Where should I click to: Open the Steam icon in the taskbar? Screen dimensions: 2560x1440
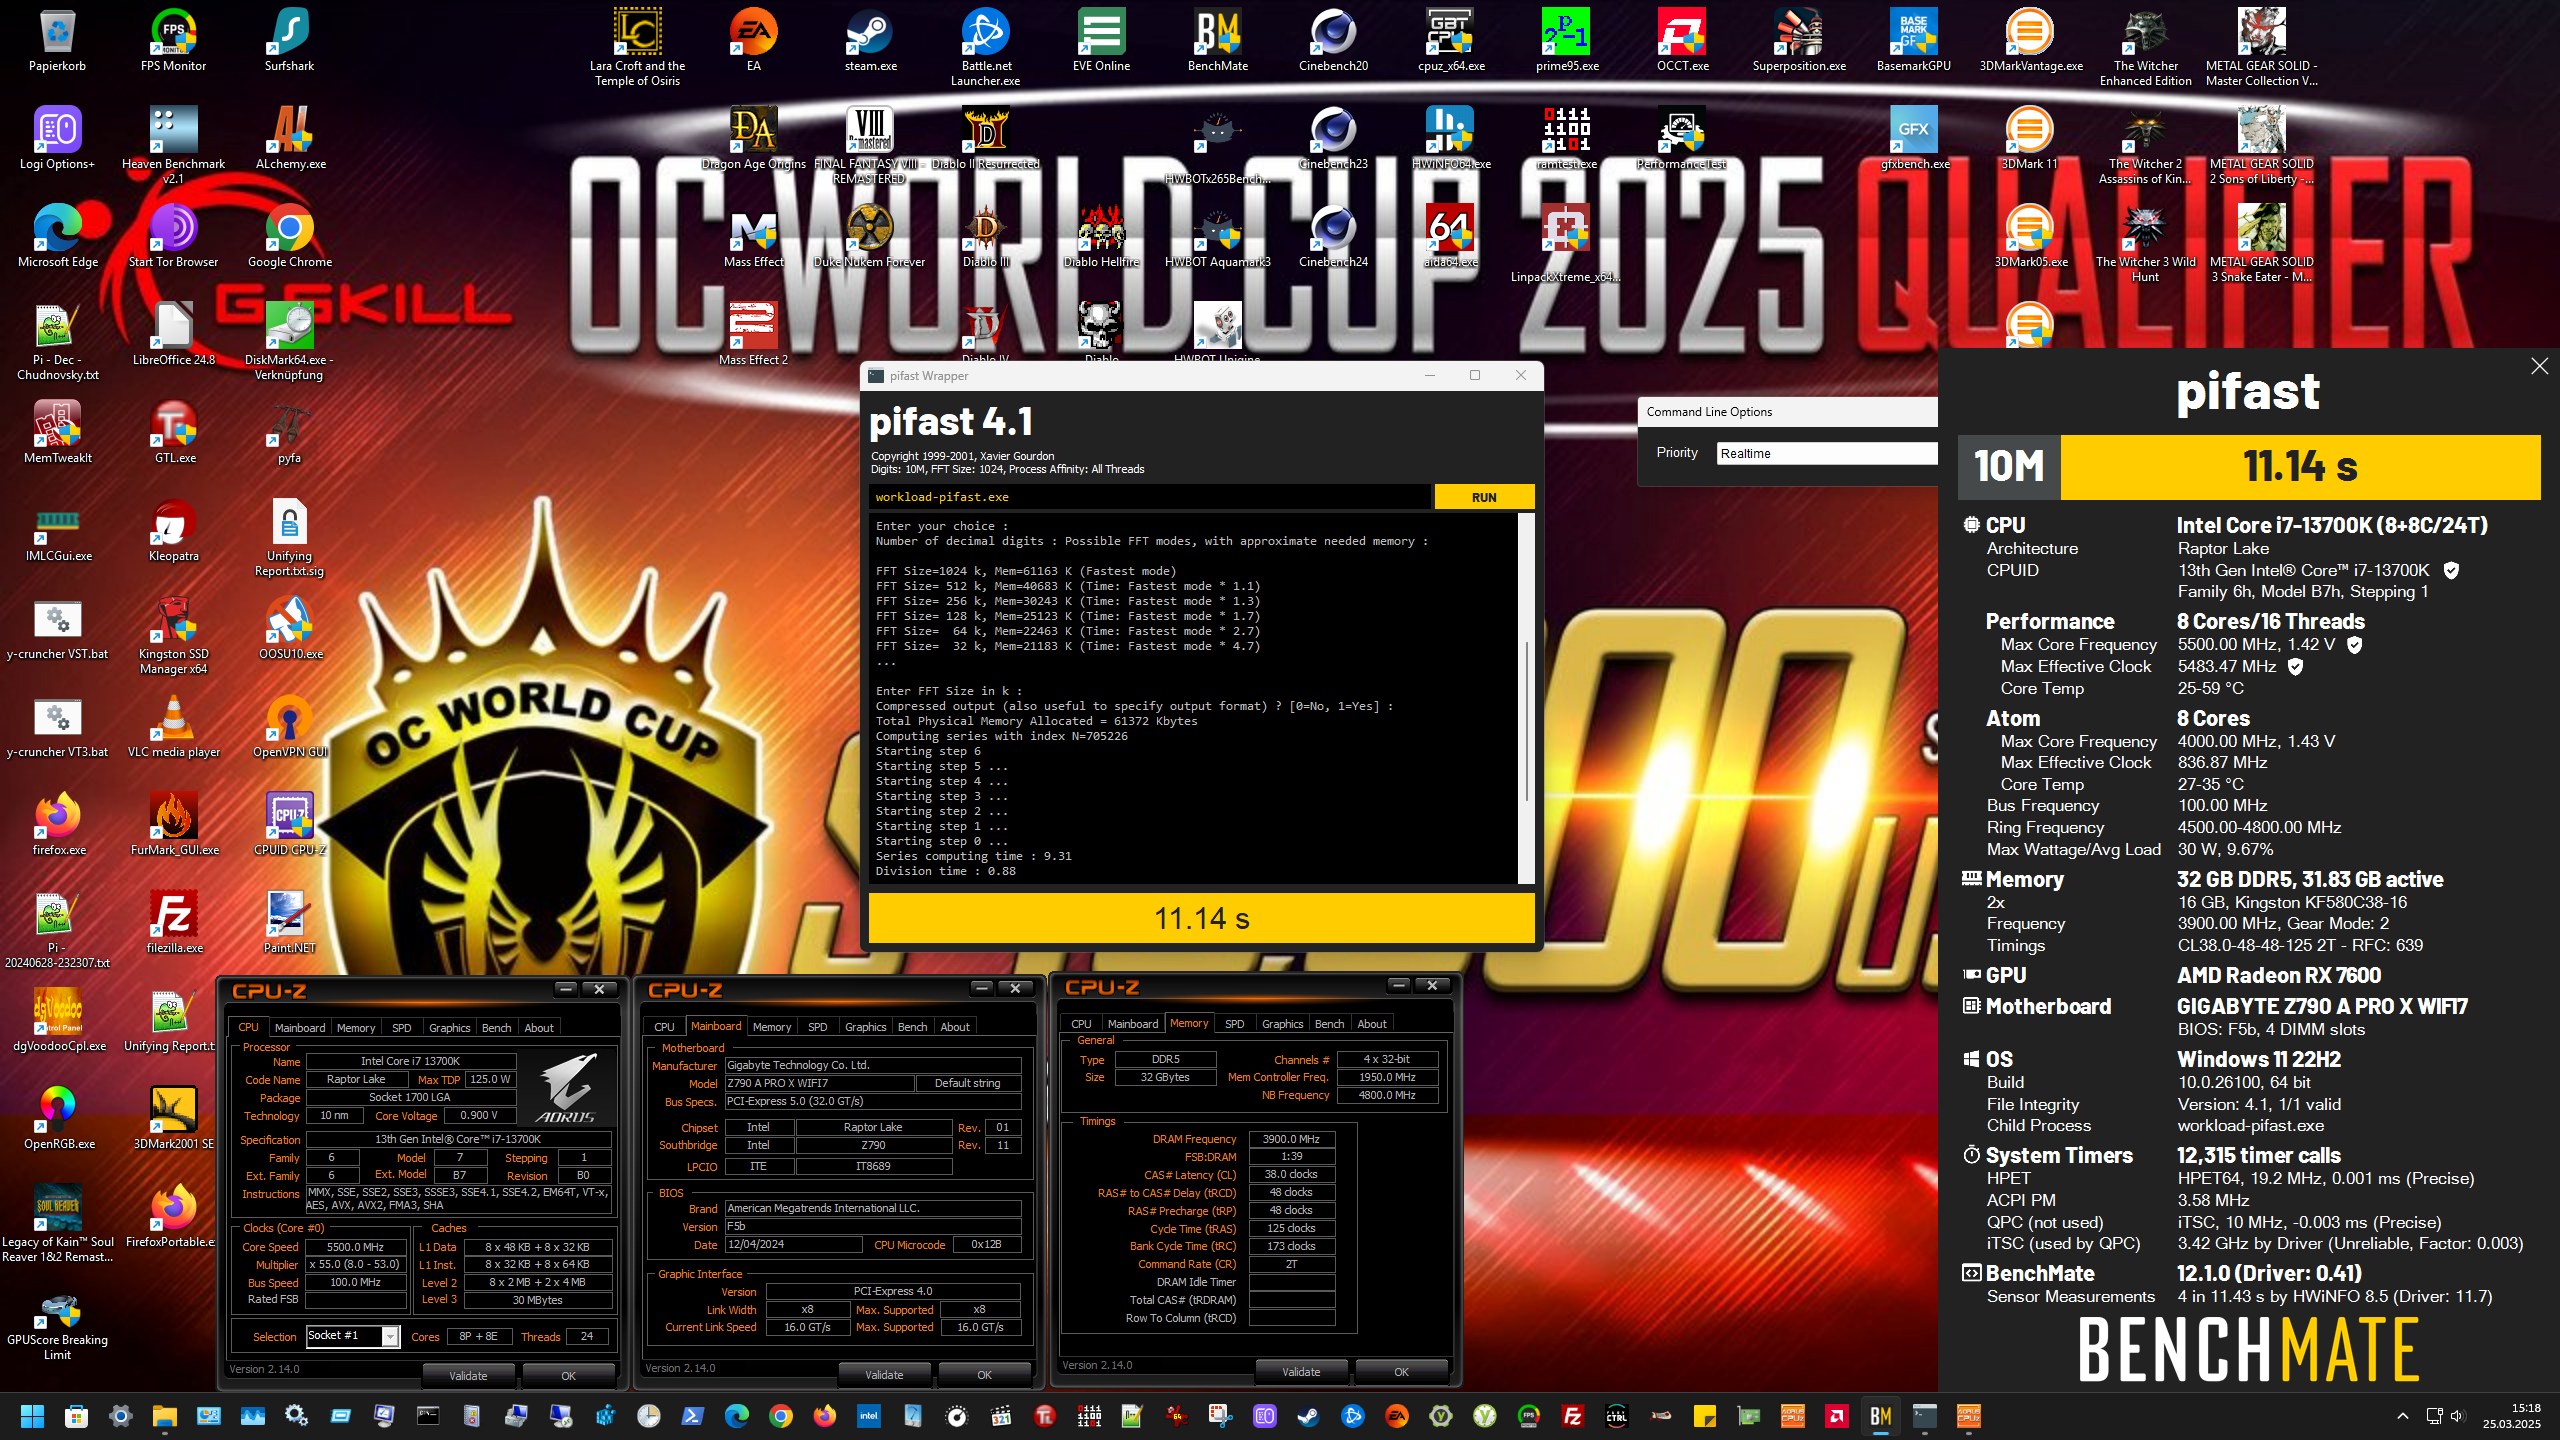point(1308,1416)
